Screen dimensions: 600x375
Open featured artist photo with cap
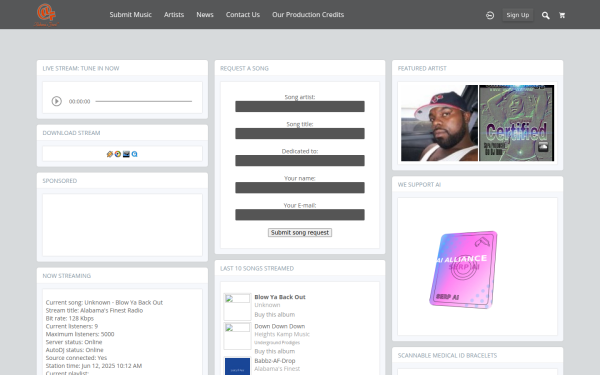click(x=439, y=123)
